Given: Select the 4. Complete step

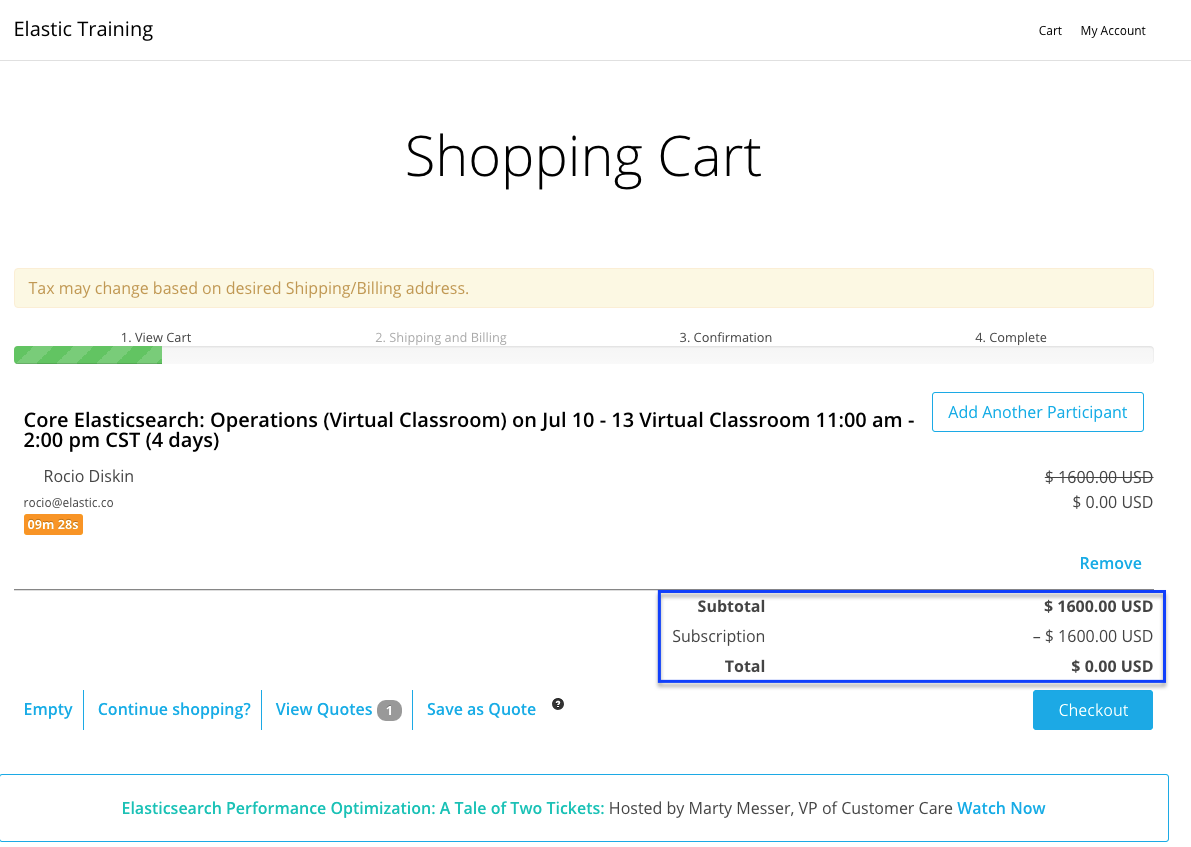Looking at the screenshot, I should coord(1010,337).
